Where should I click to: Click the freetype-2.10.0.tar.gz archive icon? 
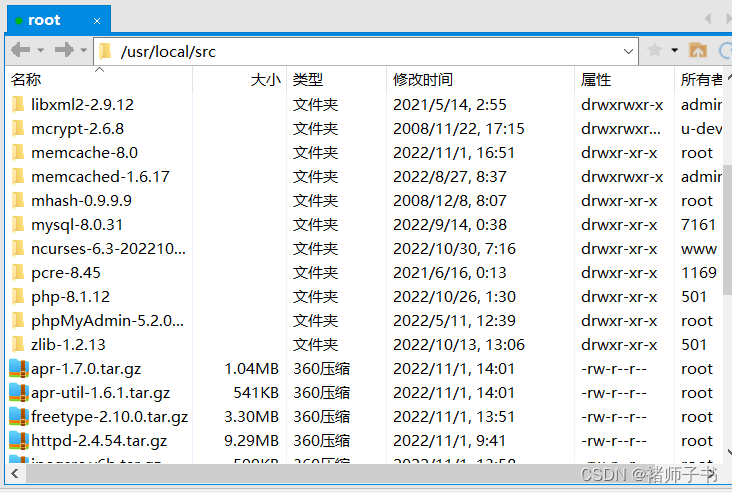pyautogui.click(x=19, y=416)
